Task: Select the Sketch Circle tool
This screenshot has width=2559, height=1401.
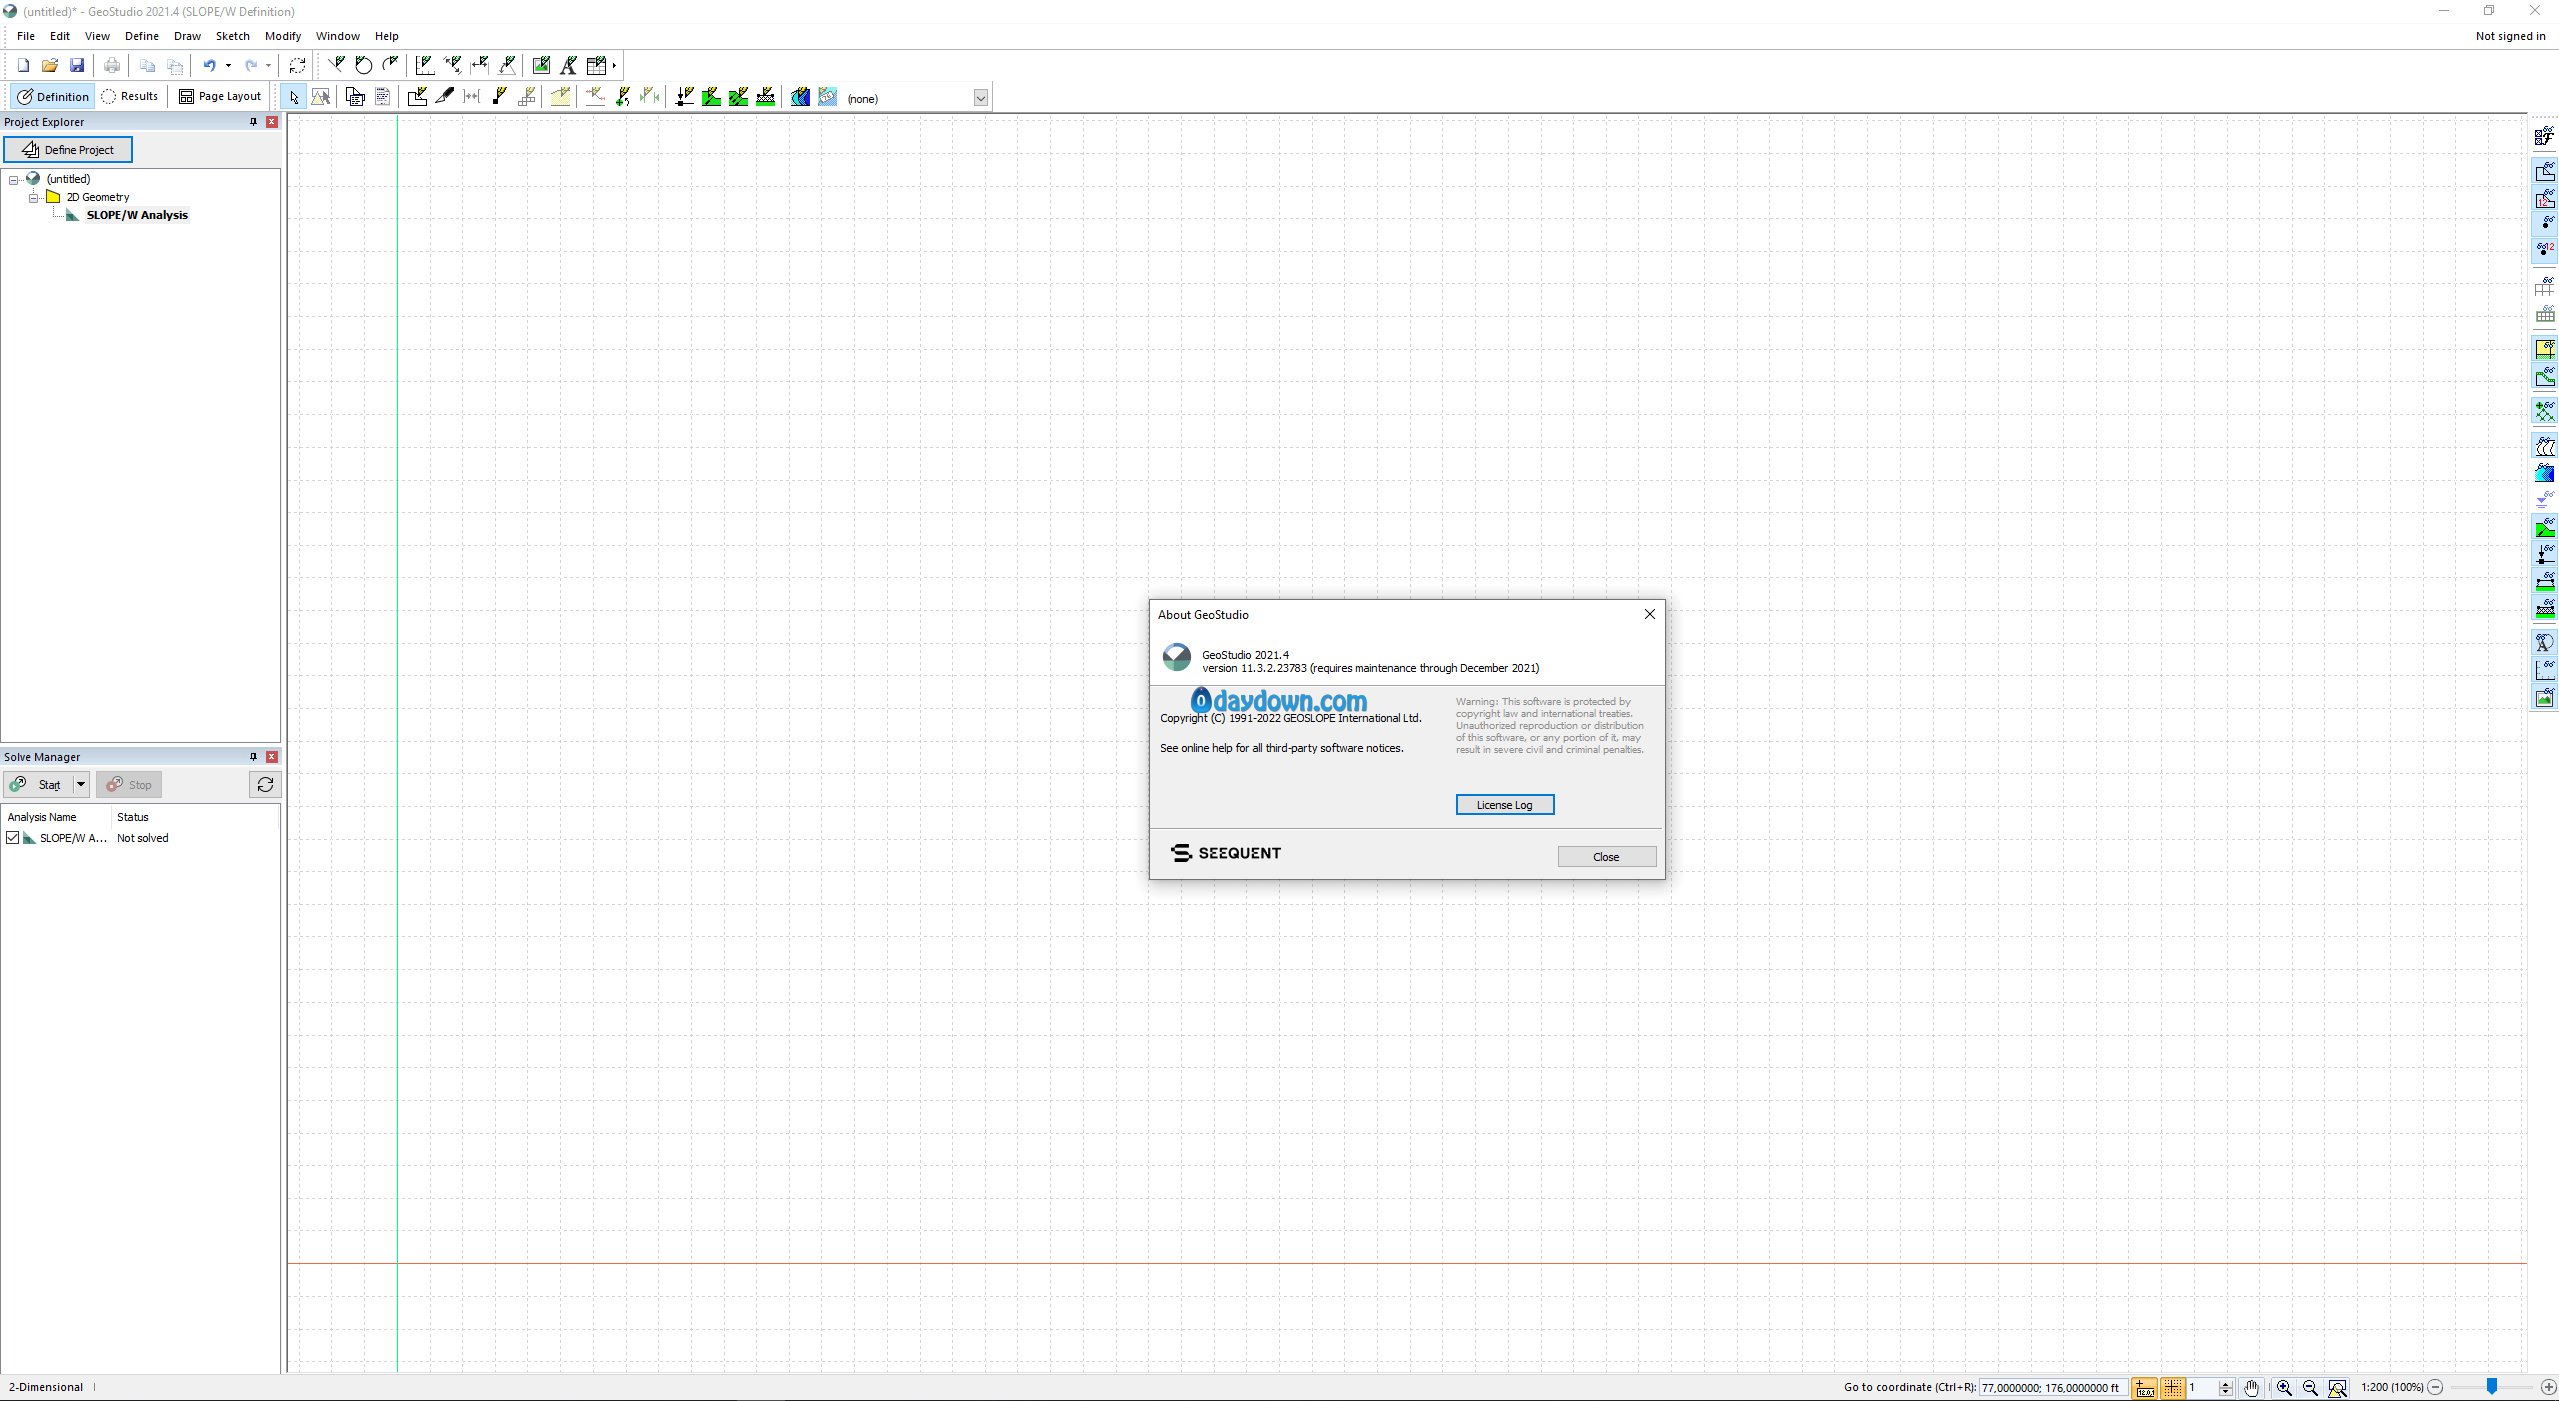Action: coord(363,65)
